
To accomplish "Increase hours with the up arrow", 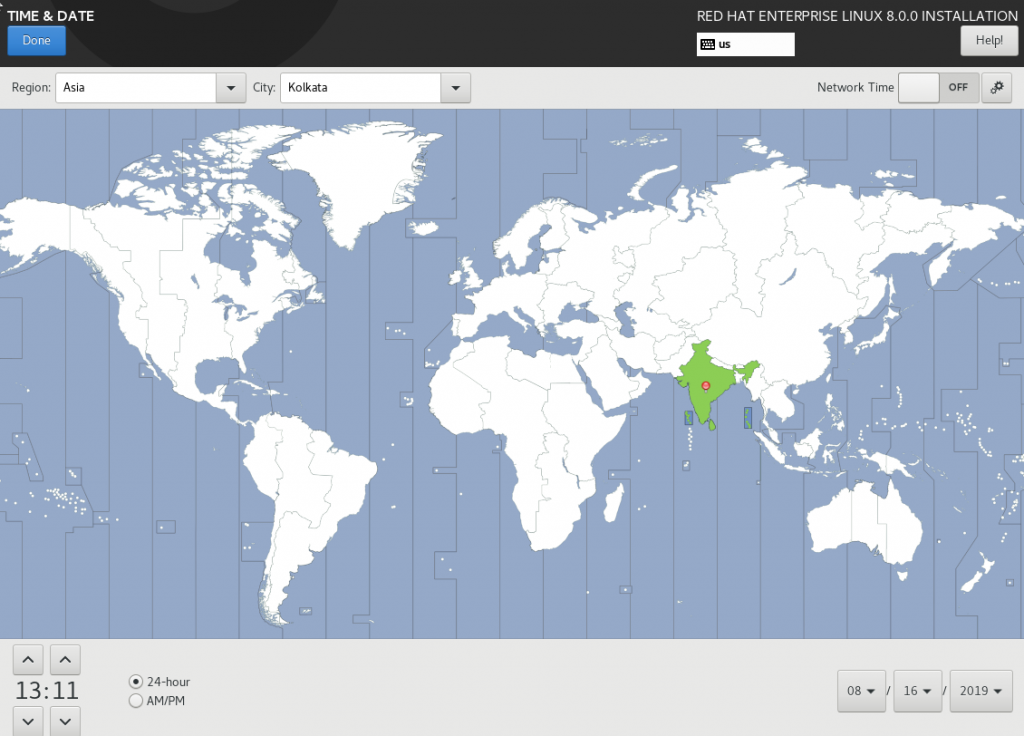I will (29, 659).
